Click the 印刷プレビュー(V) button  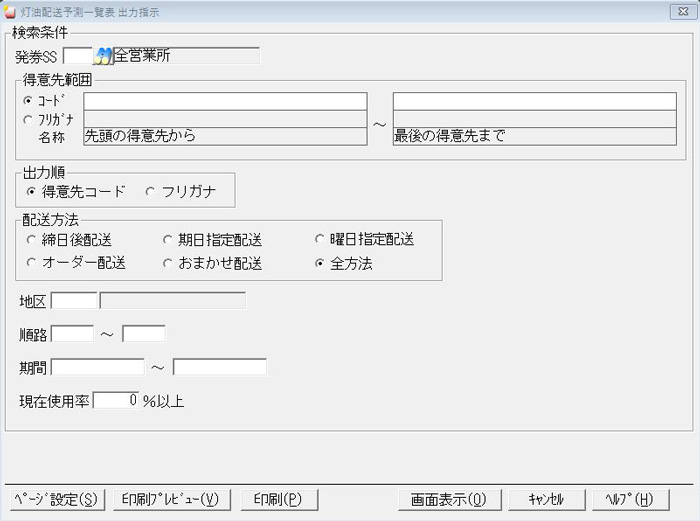(174, 499)
